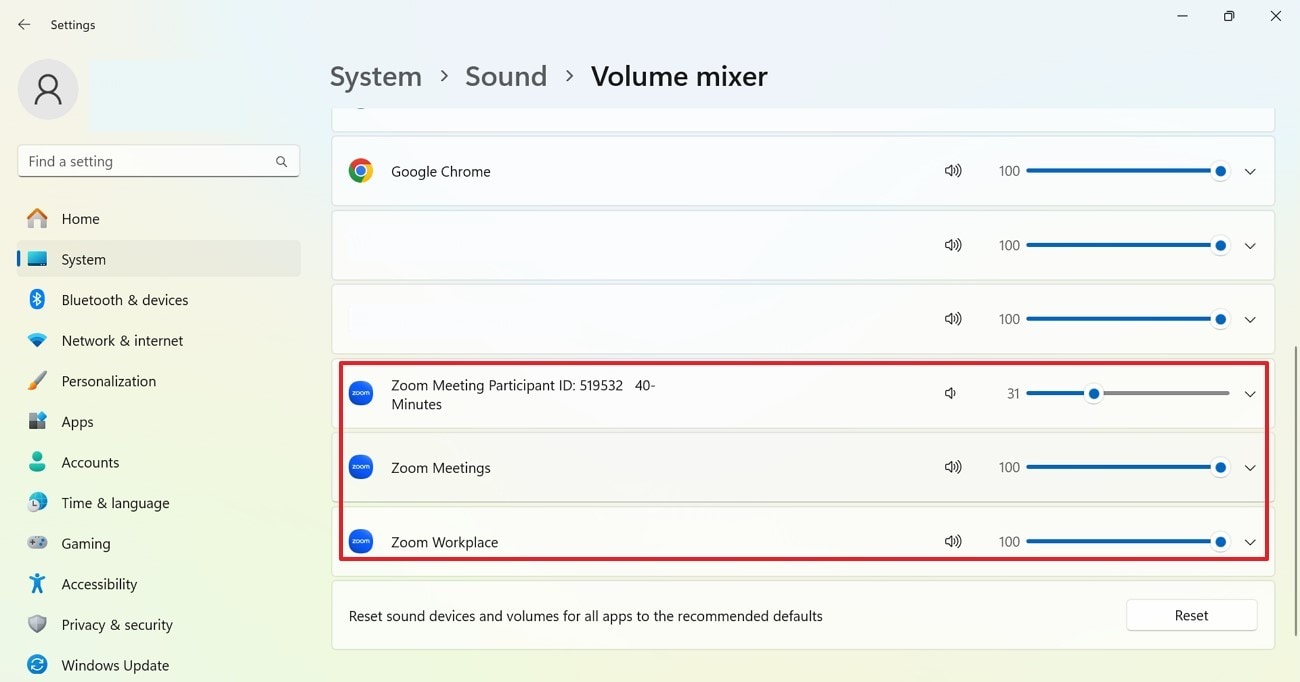Screen dimensions: 1300x682
Task: Click the Zoom Meetings app icon
Action: point(361,467)
